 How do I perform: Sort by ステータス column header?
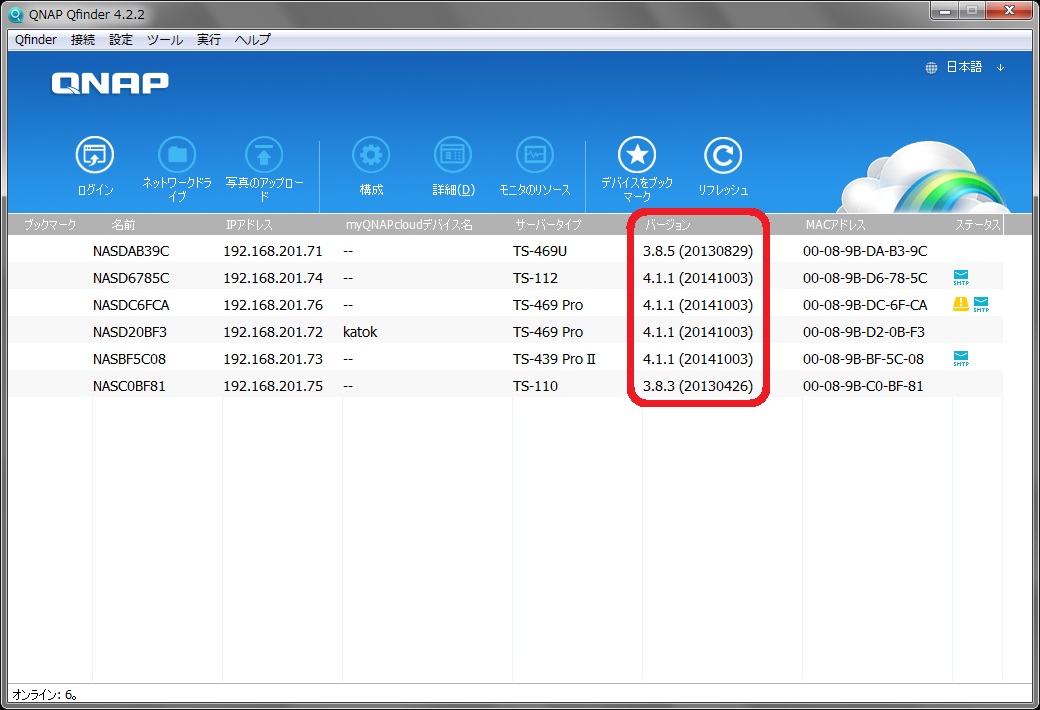pyautogui.click(x=978, y=225)
